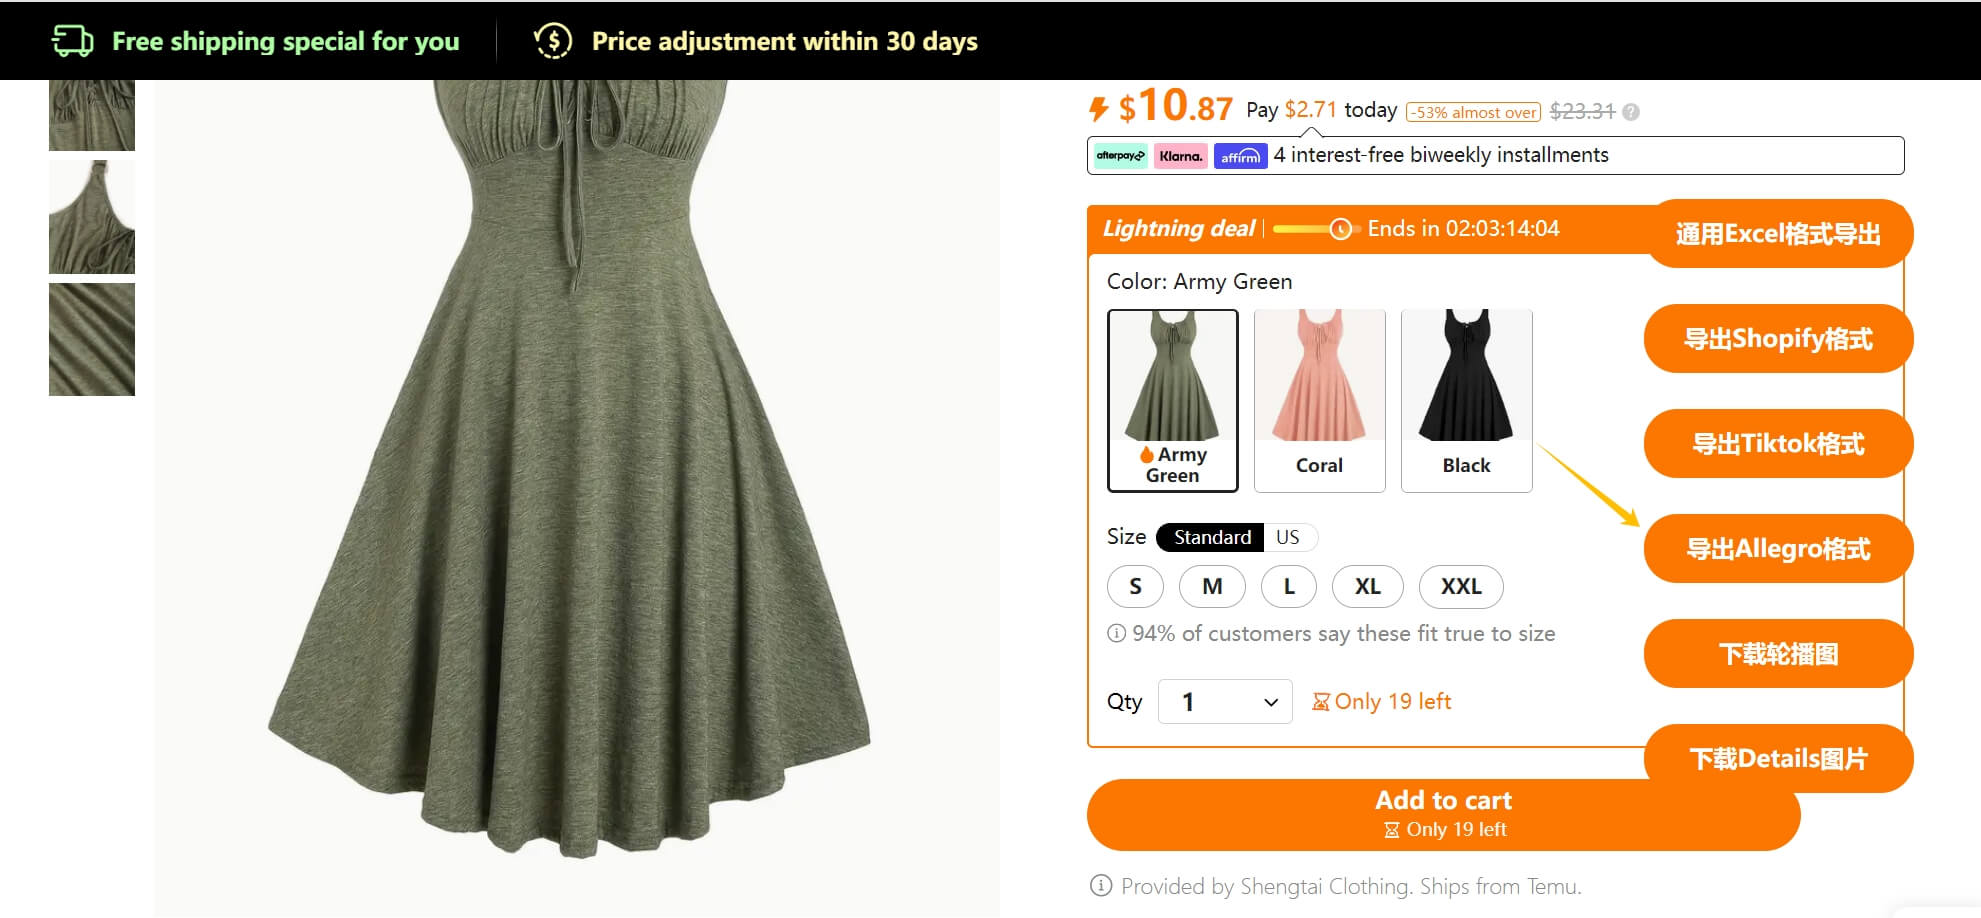Choose size M

tap(1212, 587)
